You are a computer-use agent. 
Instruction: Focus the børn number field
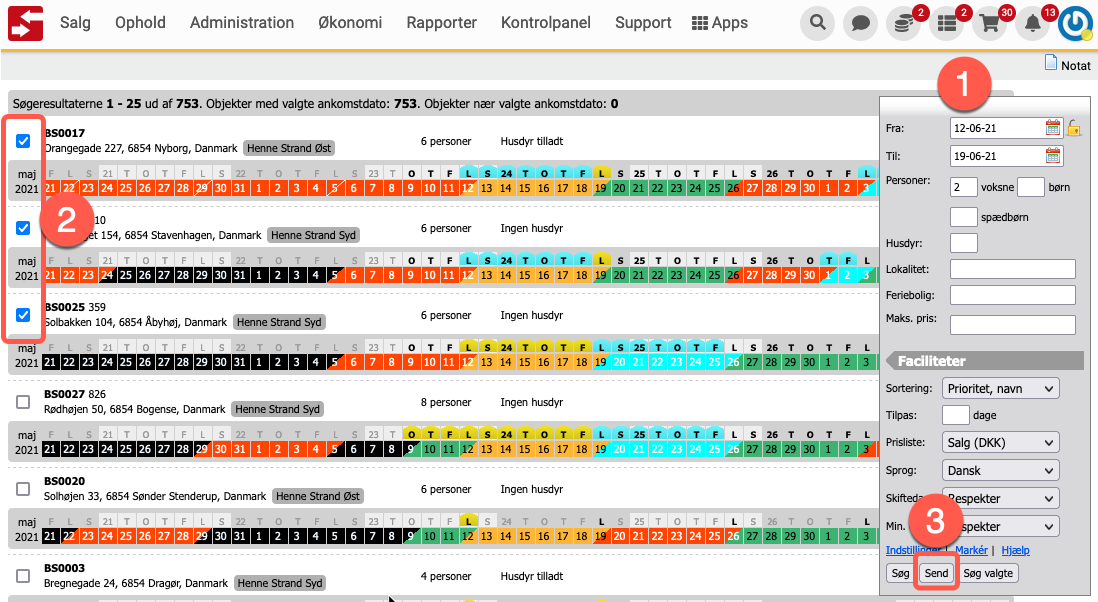1030,187
